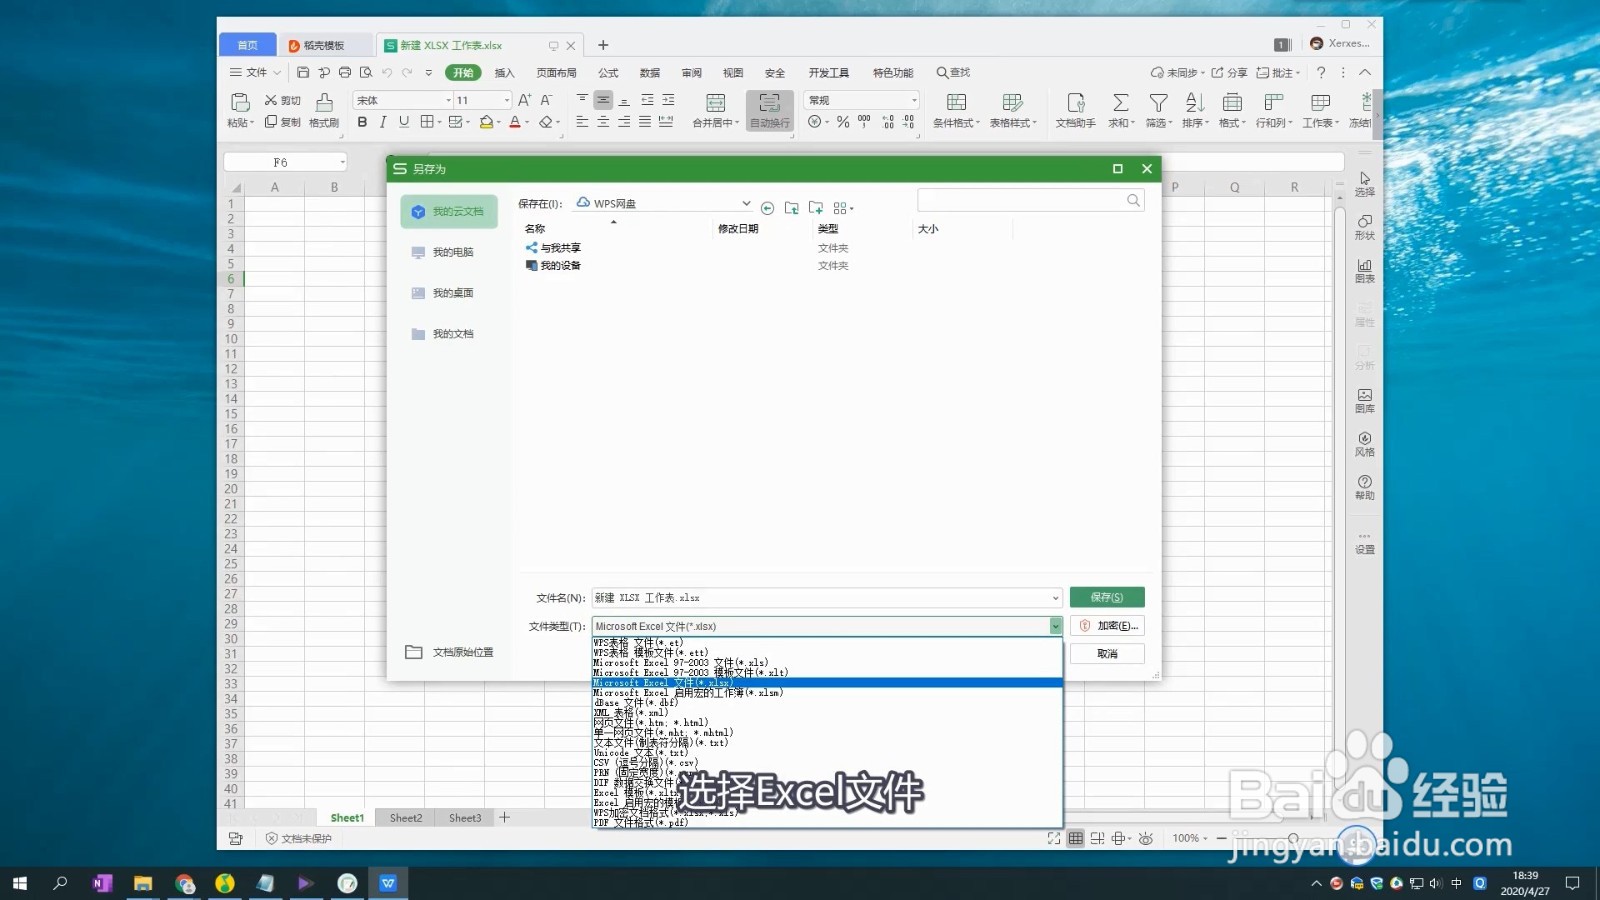This screenshot has height=900, width=1600.
Task: Open the number format 常规 dropdown
Action: tap(914, 100)
